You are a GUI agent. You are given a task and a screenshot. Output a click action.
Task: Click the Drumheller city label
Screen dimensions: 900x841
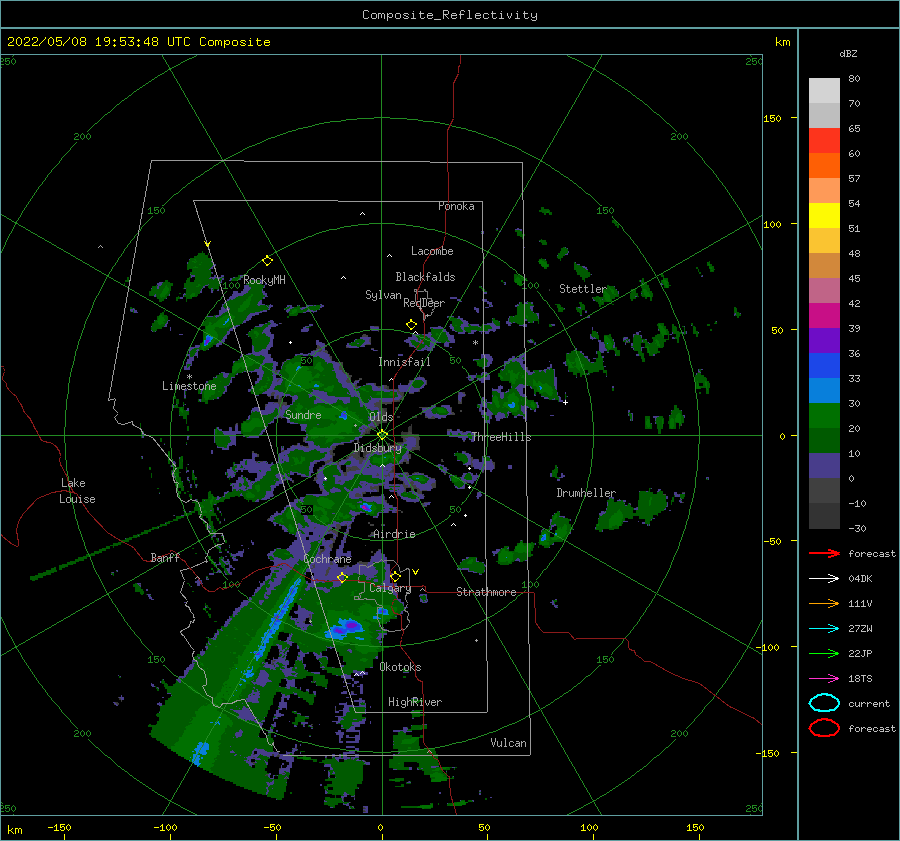[586, 493]
